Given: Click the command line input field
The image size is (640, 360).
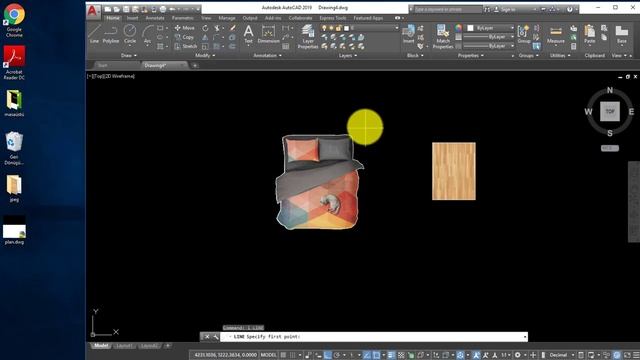Looking at the screenshot, I should (373, 337).
